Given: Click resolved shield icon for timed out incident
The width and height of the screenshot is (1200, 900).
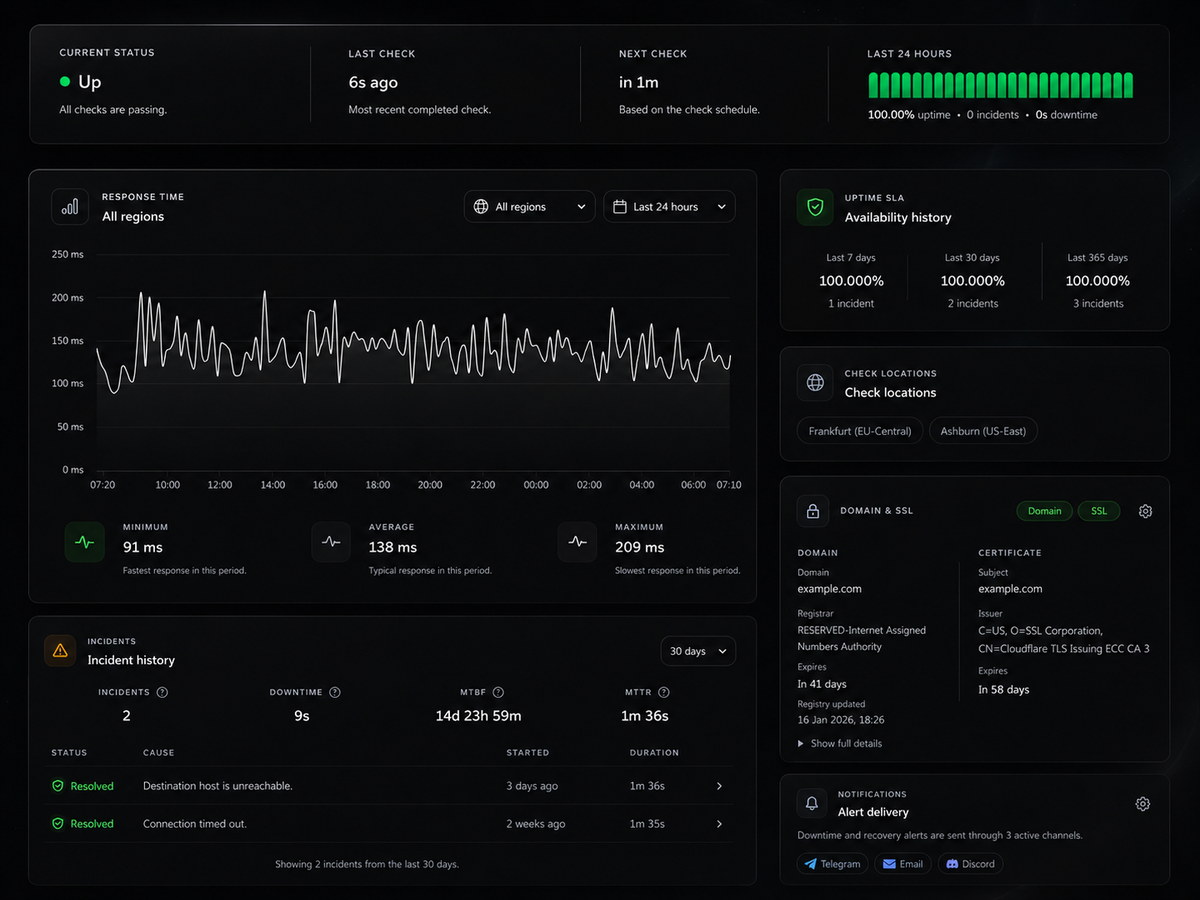Looking at the screenshot, I should (x=58, y=824).
